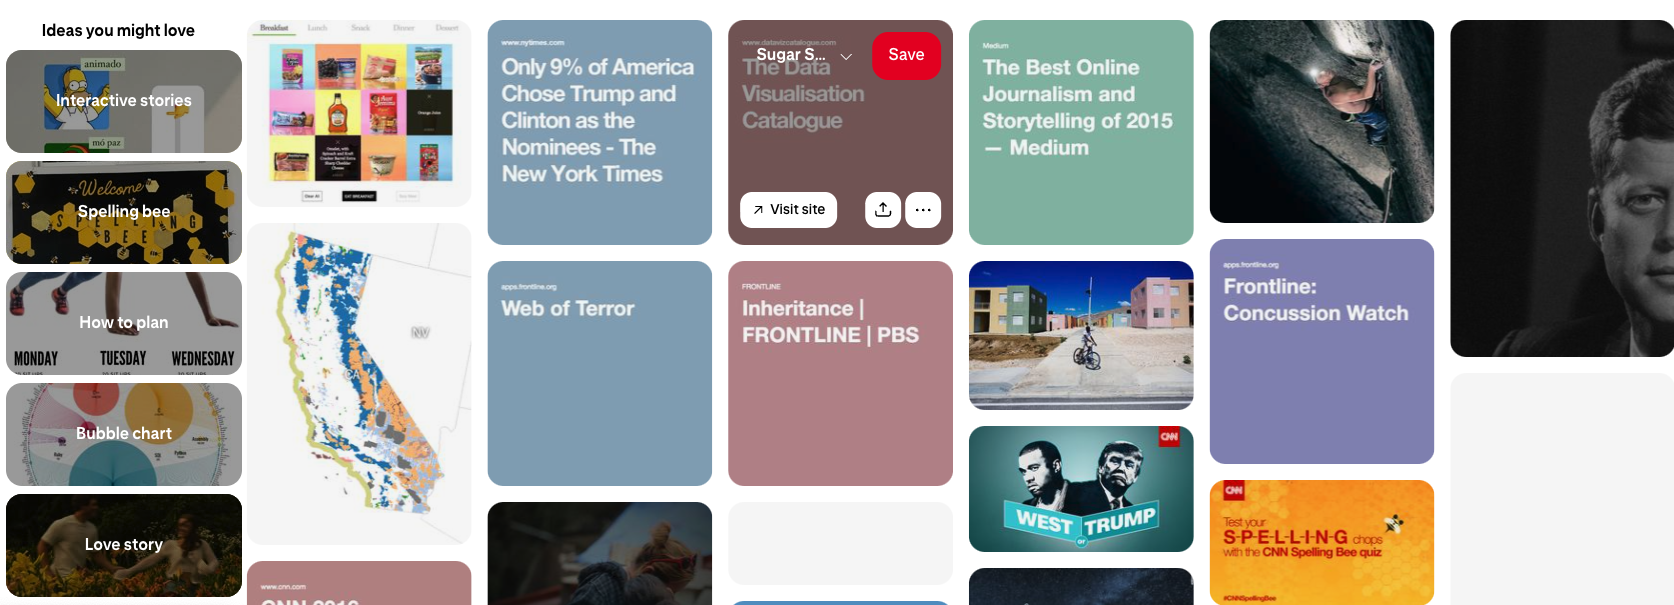This screenshot has height=605, width=1674.
Task: Open the CNN Spelling Bee quiz pin
Action: [1321, 542]
